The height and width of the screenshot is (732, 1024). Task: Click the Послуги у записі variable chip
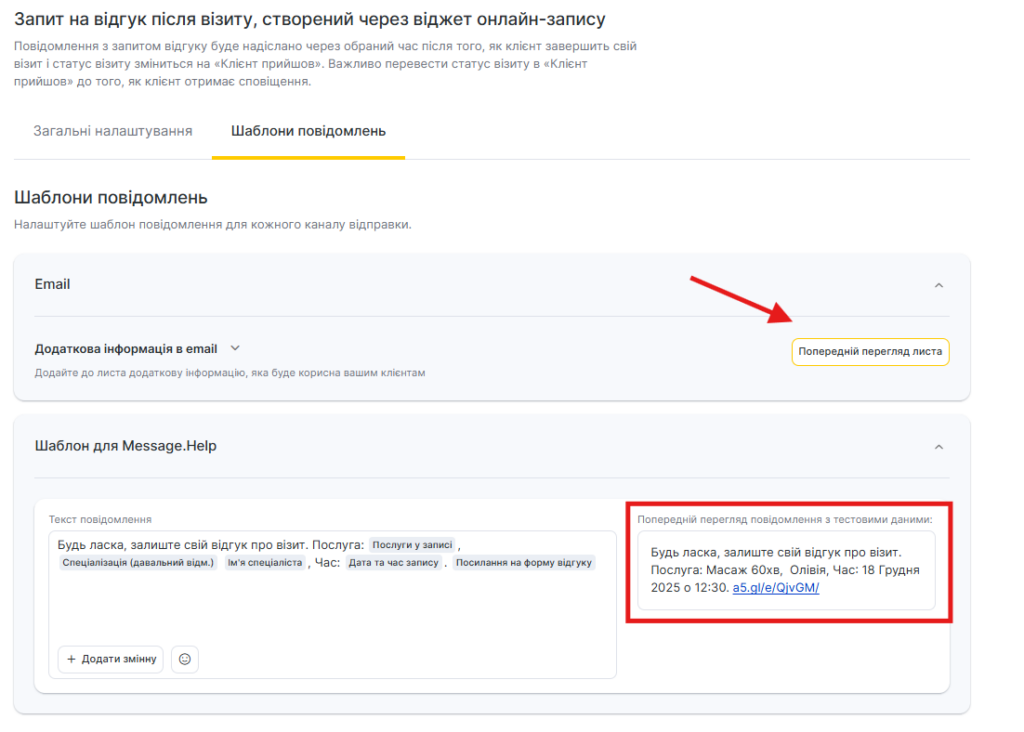(412, 545)
